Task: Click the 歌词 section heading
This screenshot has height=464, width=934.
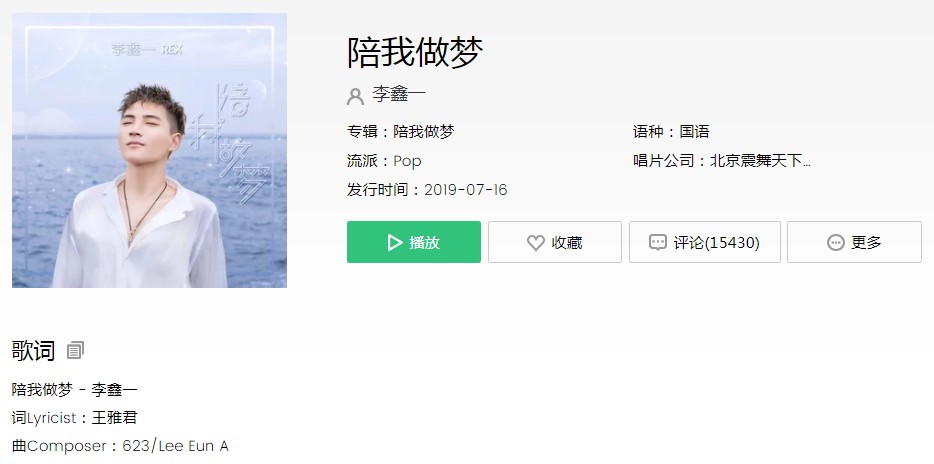Action: pos(33,351)
